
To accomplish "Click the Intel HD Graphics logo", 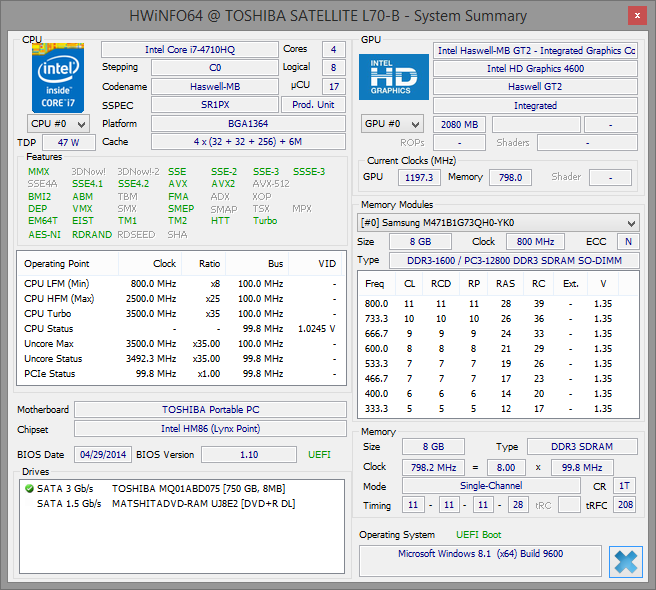I will pos(394,77).
